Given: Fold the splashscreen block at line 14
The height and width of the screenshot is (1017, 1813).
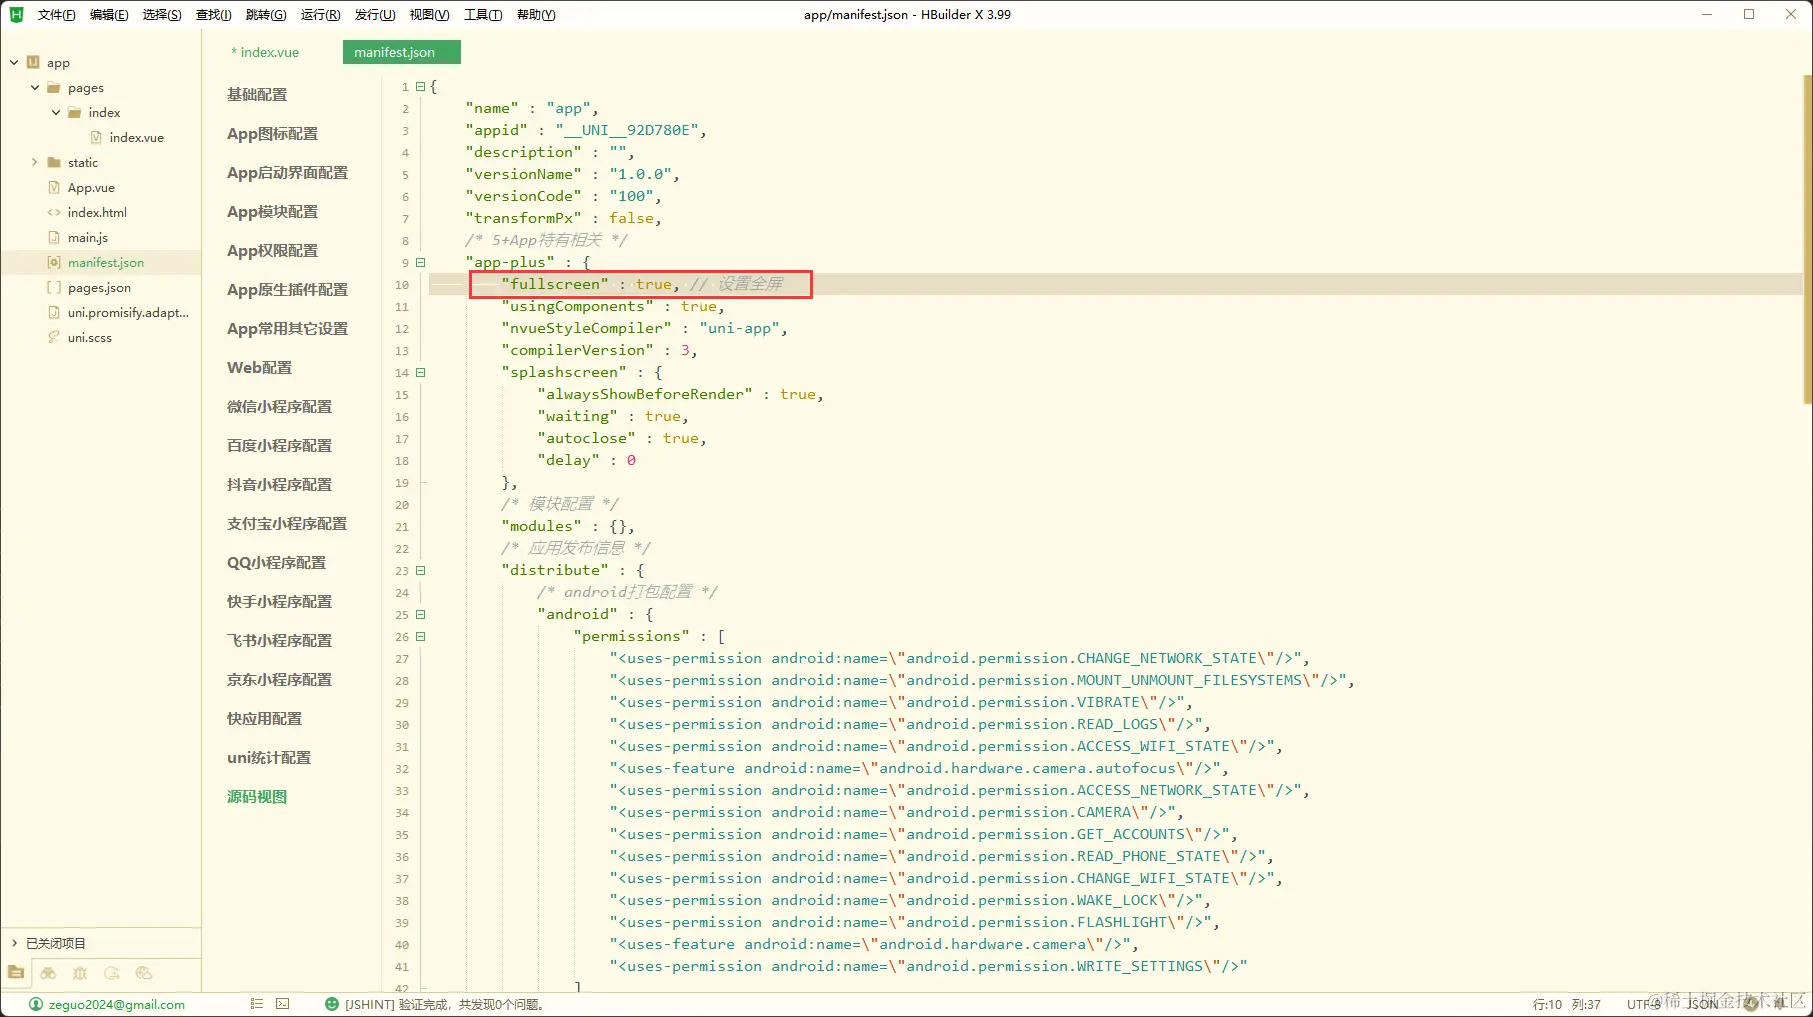Looking at the screenshot, I should tap(421, 373).
